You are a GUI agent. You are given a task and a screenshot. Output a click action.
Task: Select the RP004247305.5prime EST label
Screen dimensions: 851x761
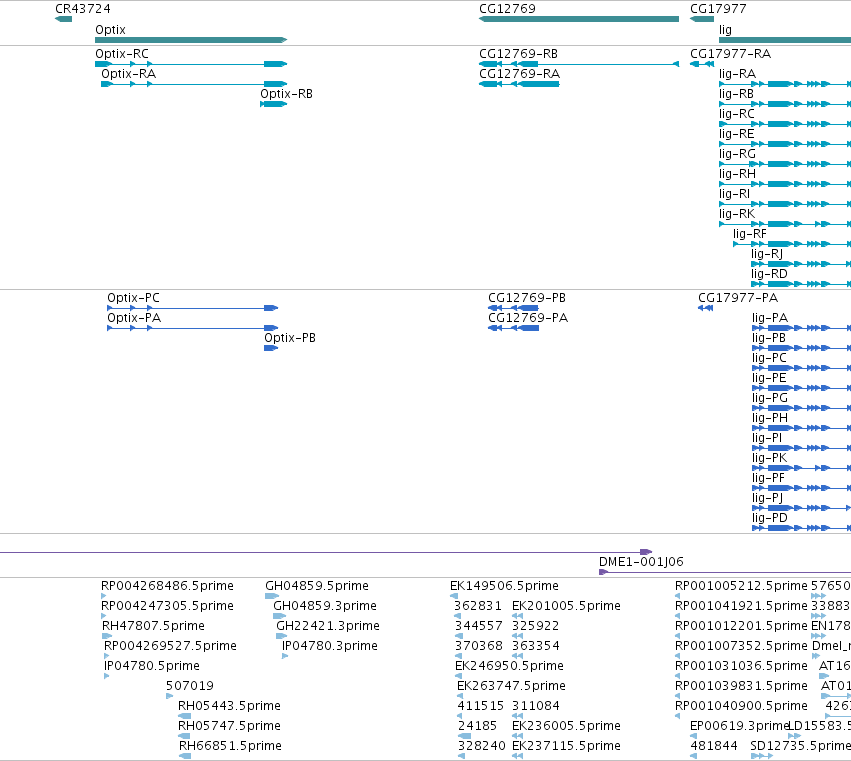tap(167, 606)
